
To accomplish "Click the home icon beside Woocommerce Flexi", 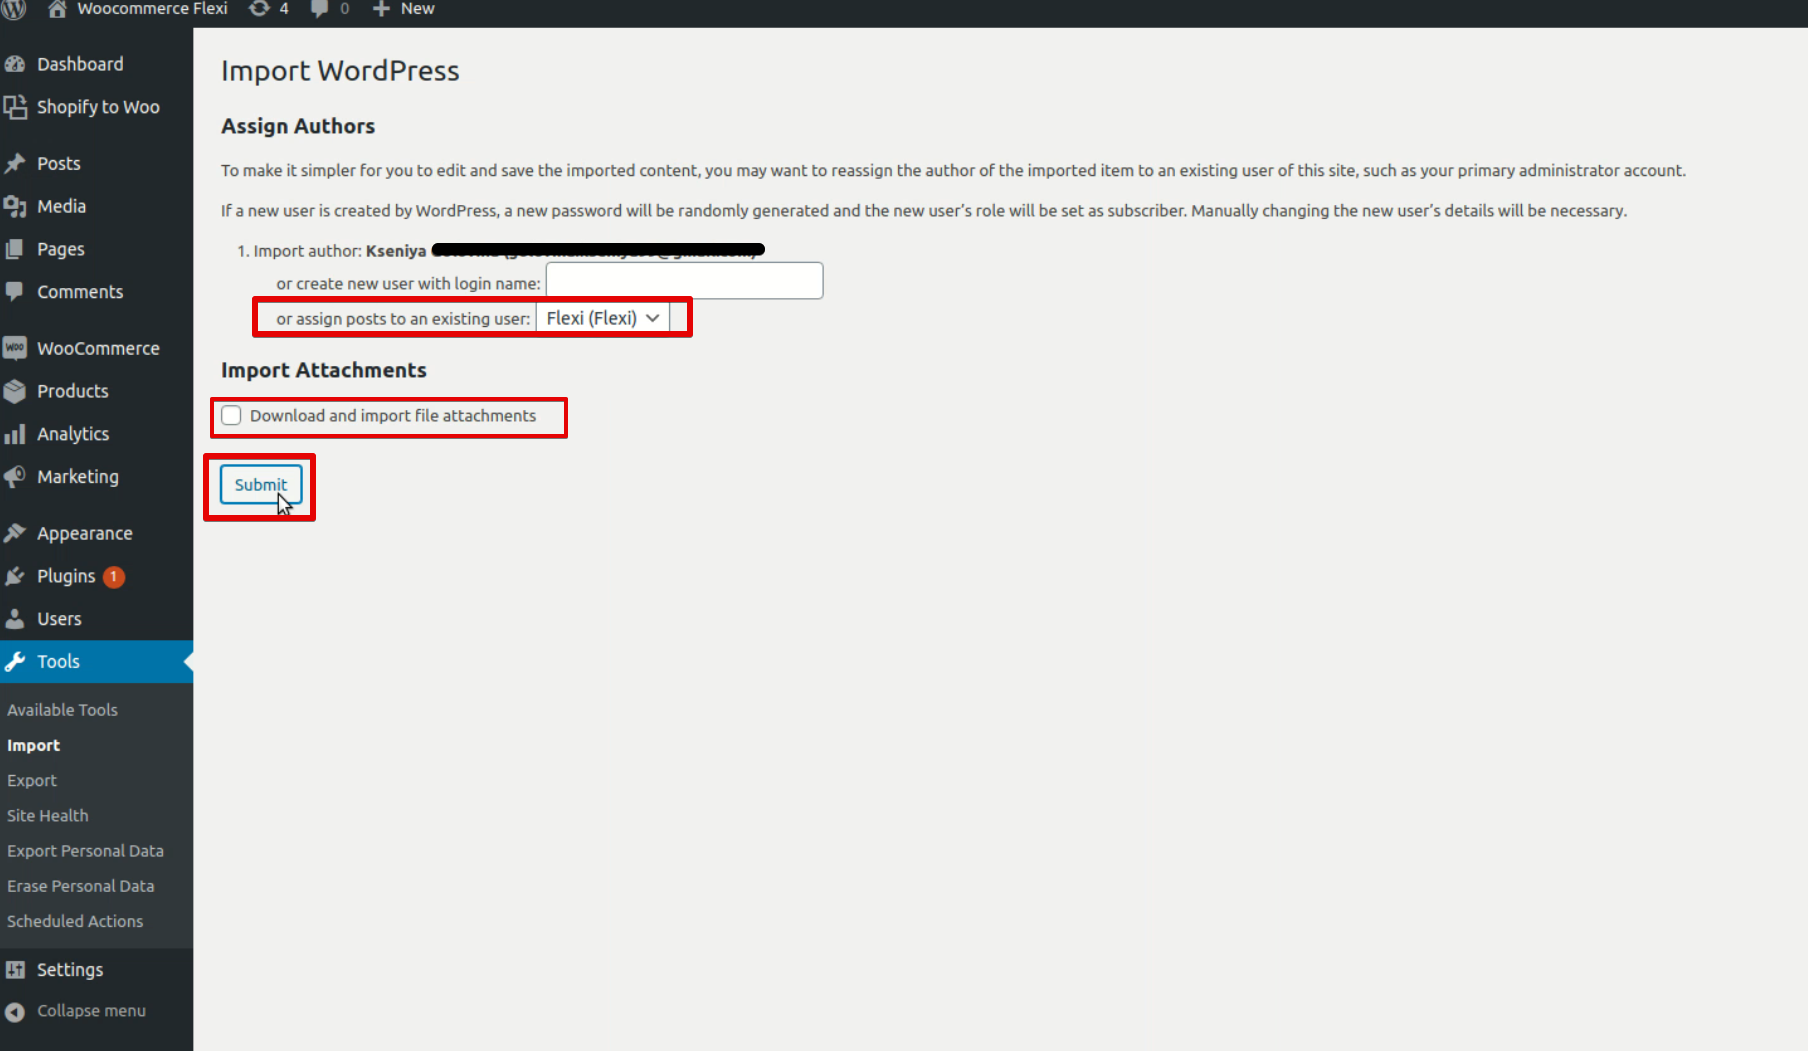I will coord(57,9).
